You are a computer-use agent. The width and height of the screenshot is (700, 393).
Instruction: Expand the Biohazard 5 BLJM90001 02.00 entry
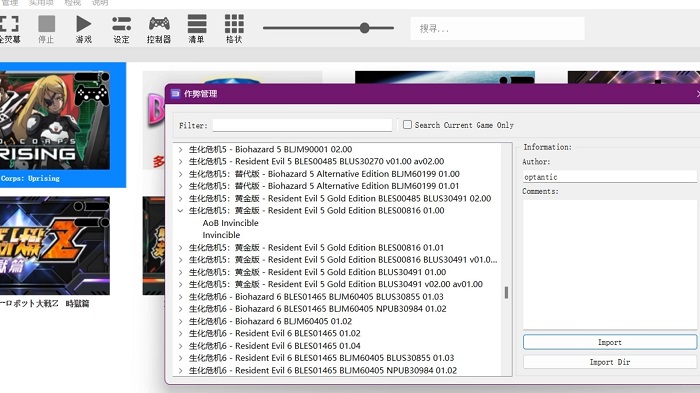[x=180, y=149]
